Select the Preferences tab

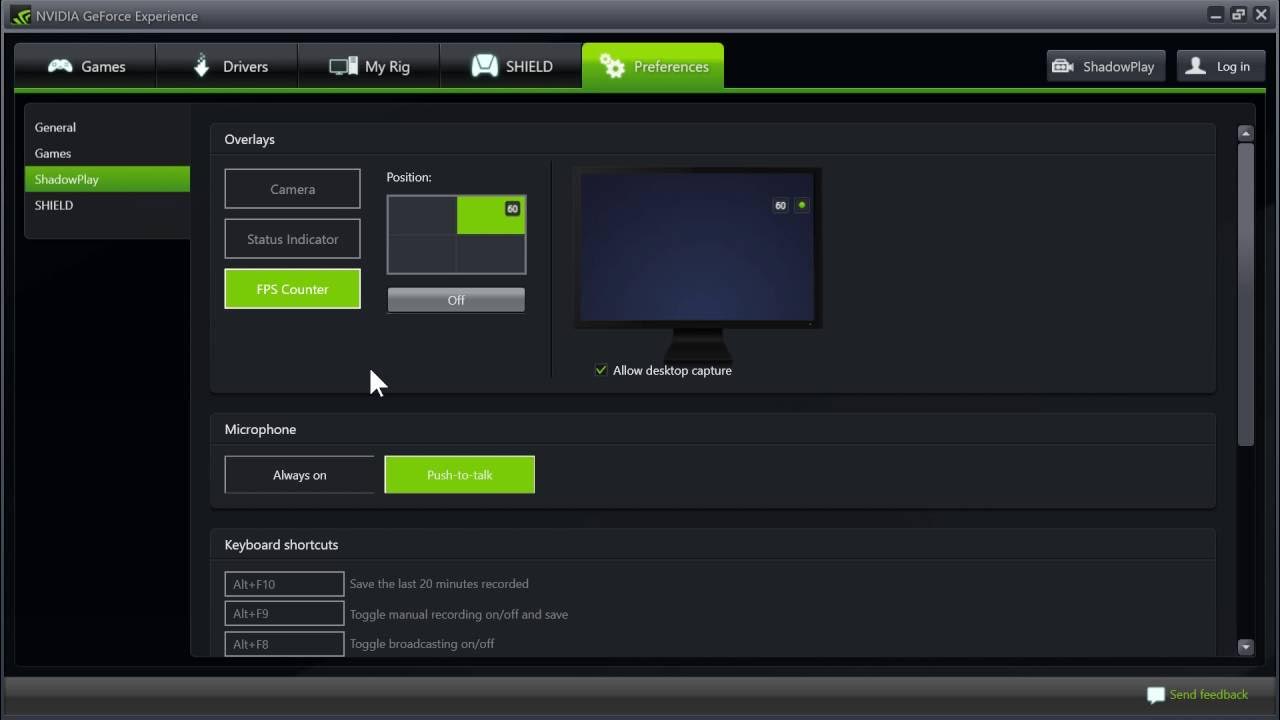coord(653,66)
